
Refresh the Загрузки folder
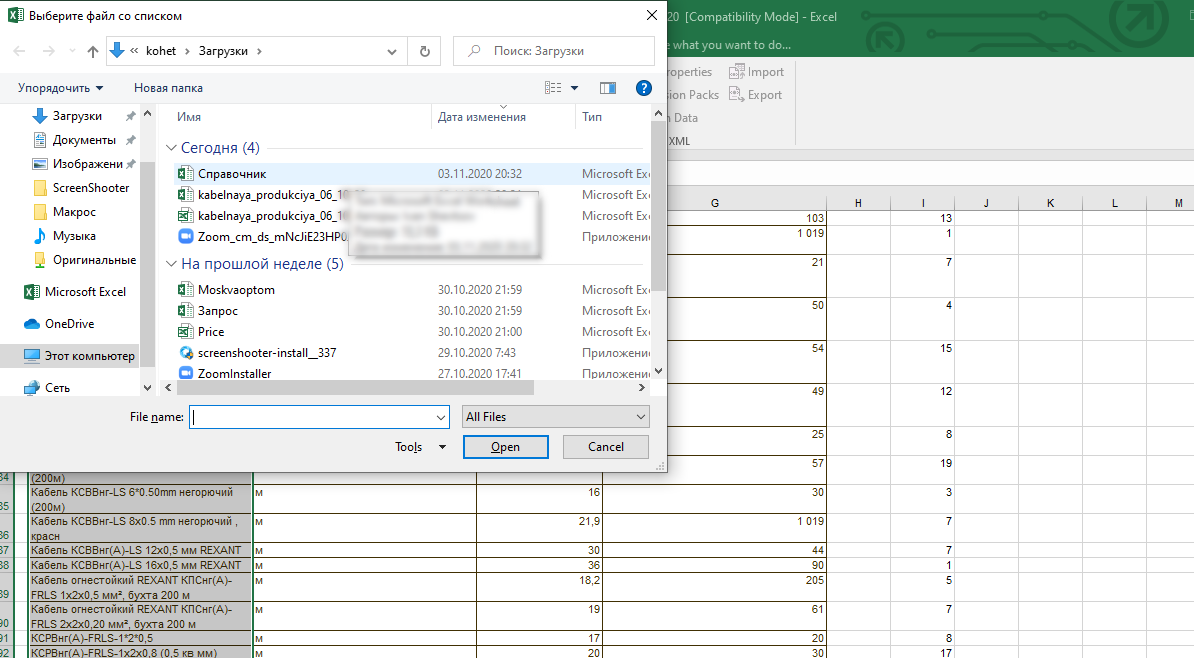[x=425, y=51]
